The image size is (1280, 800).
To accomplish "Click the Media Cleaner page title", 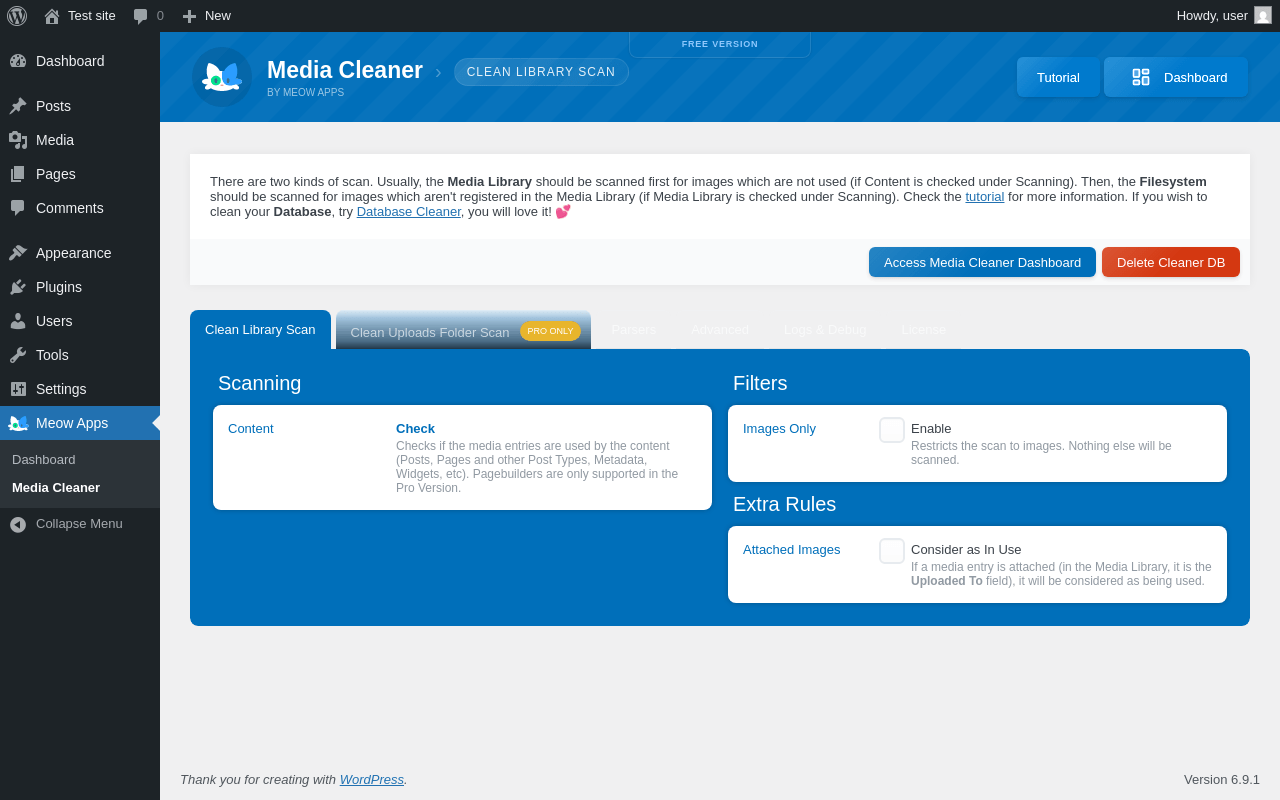I will (345, 70).
